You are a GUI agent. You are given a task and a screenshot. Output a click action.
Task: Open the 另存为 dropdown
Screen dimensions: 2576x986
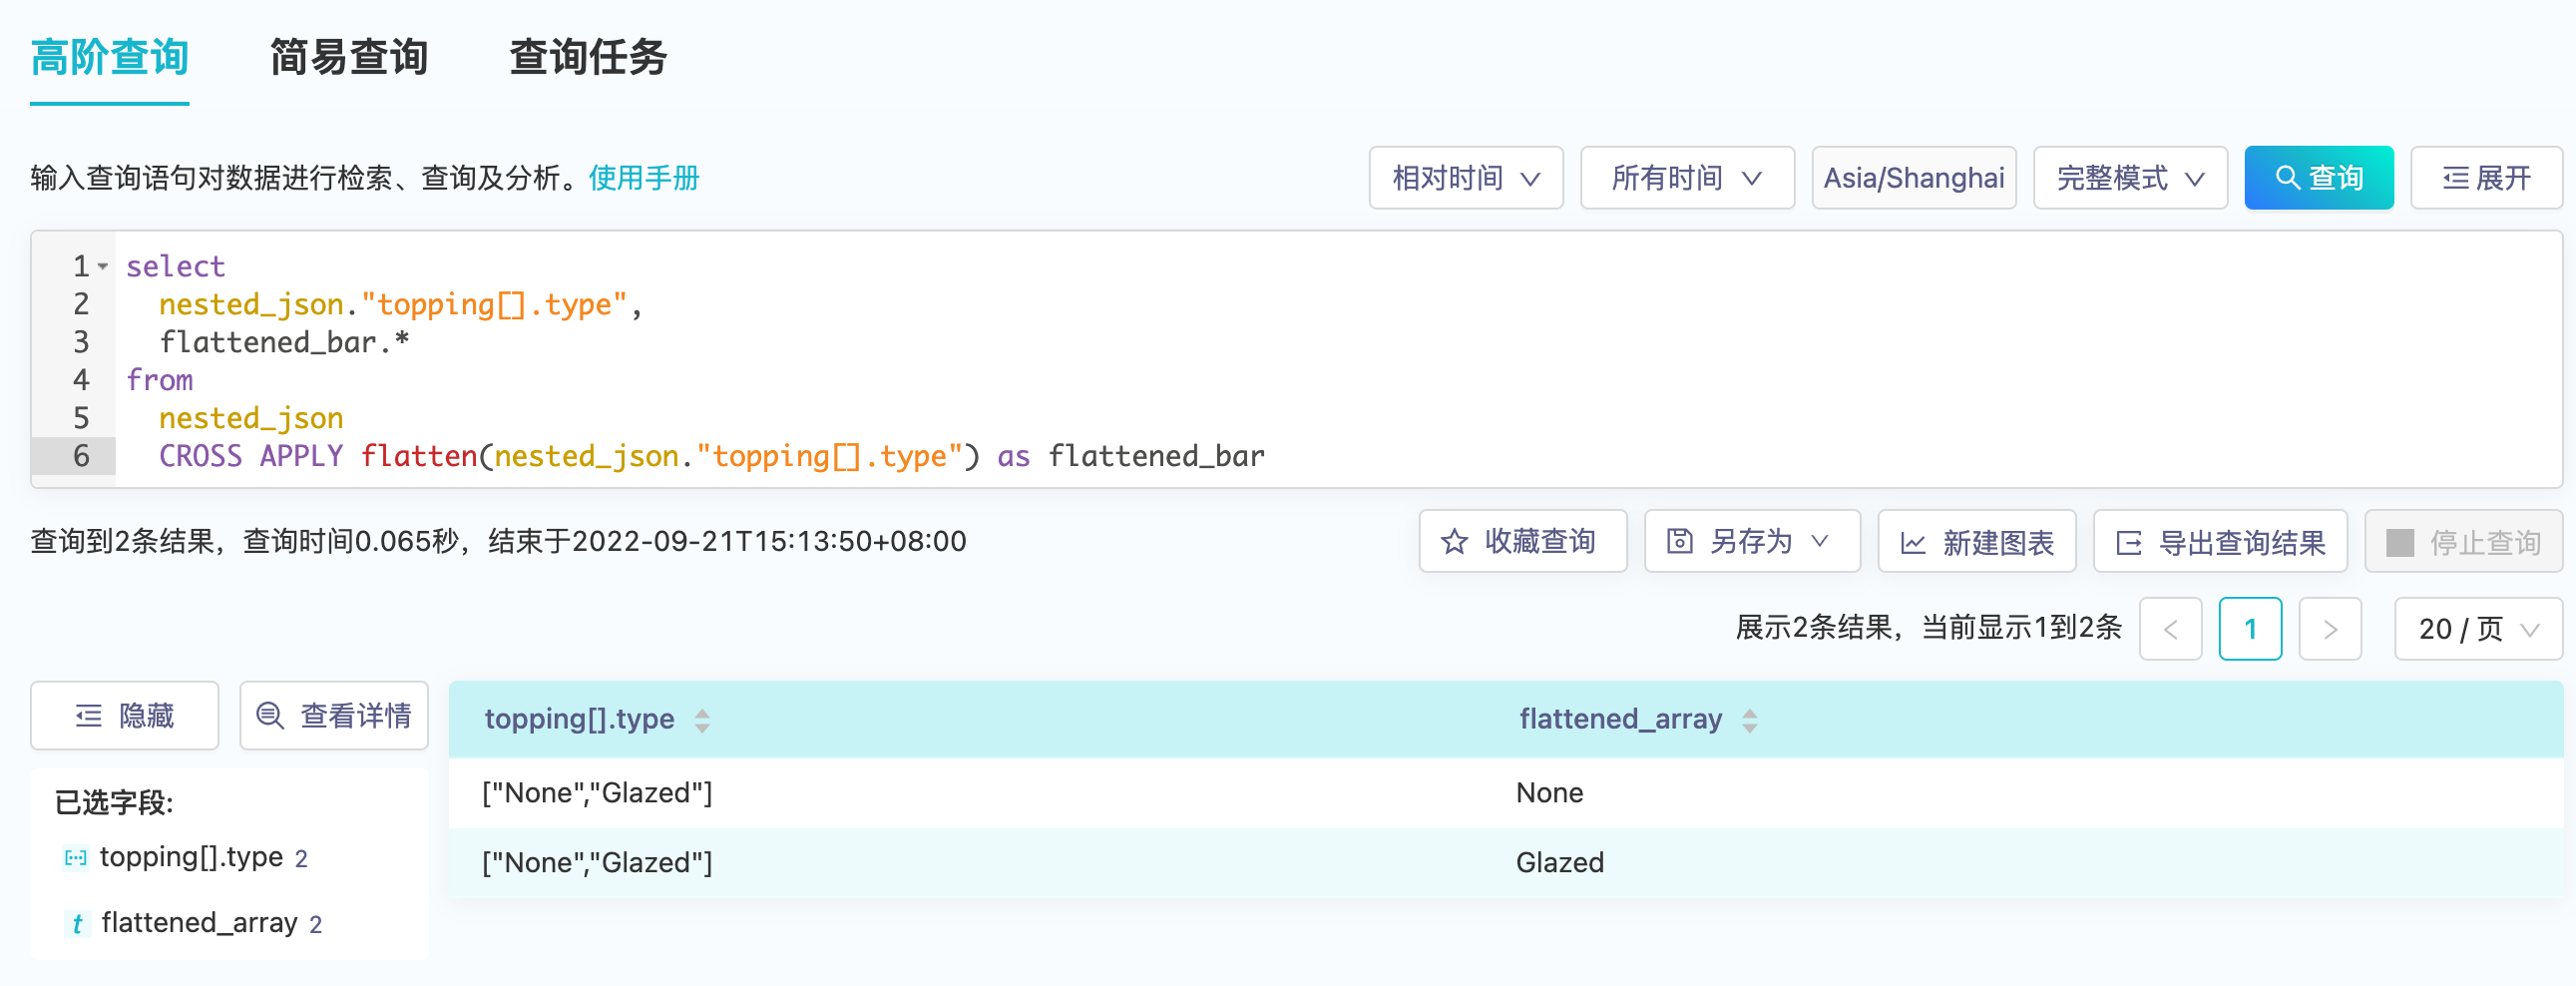tap(1751, 542)
